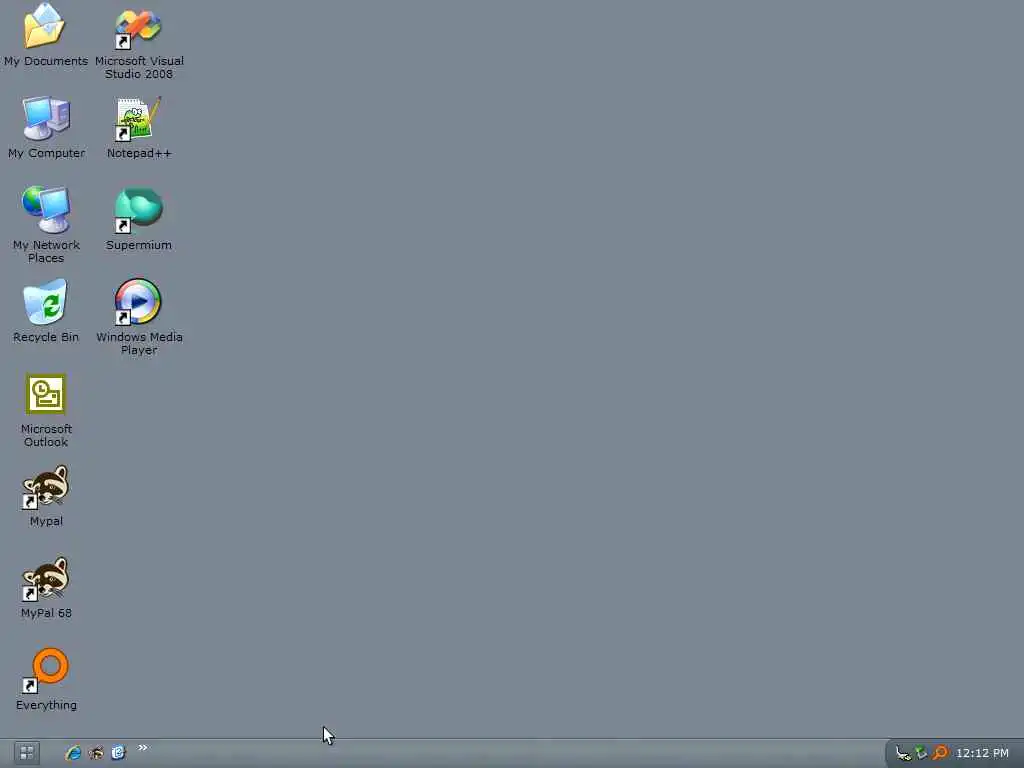1024x768 pixels.
Task: Expand the quick launch overflow chevron
Action: 142,748
